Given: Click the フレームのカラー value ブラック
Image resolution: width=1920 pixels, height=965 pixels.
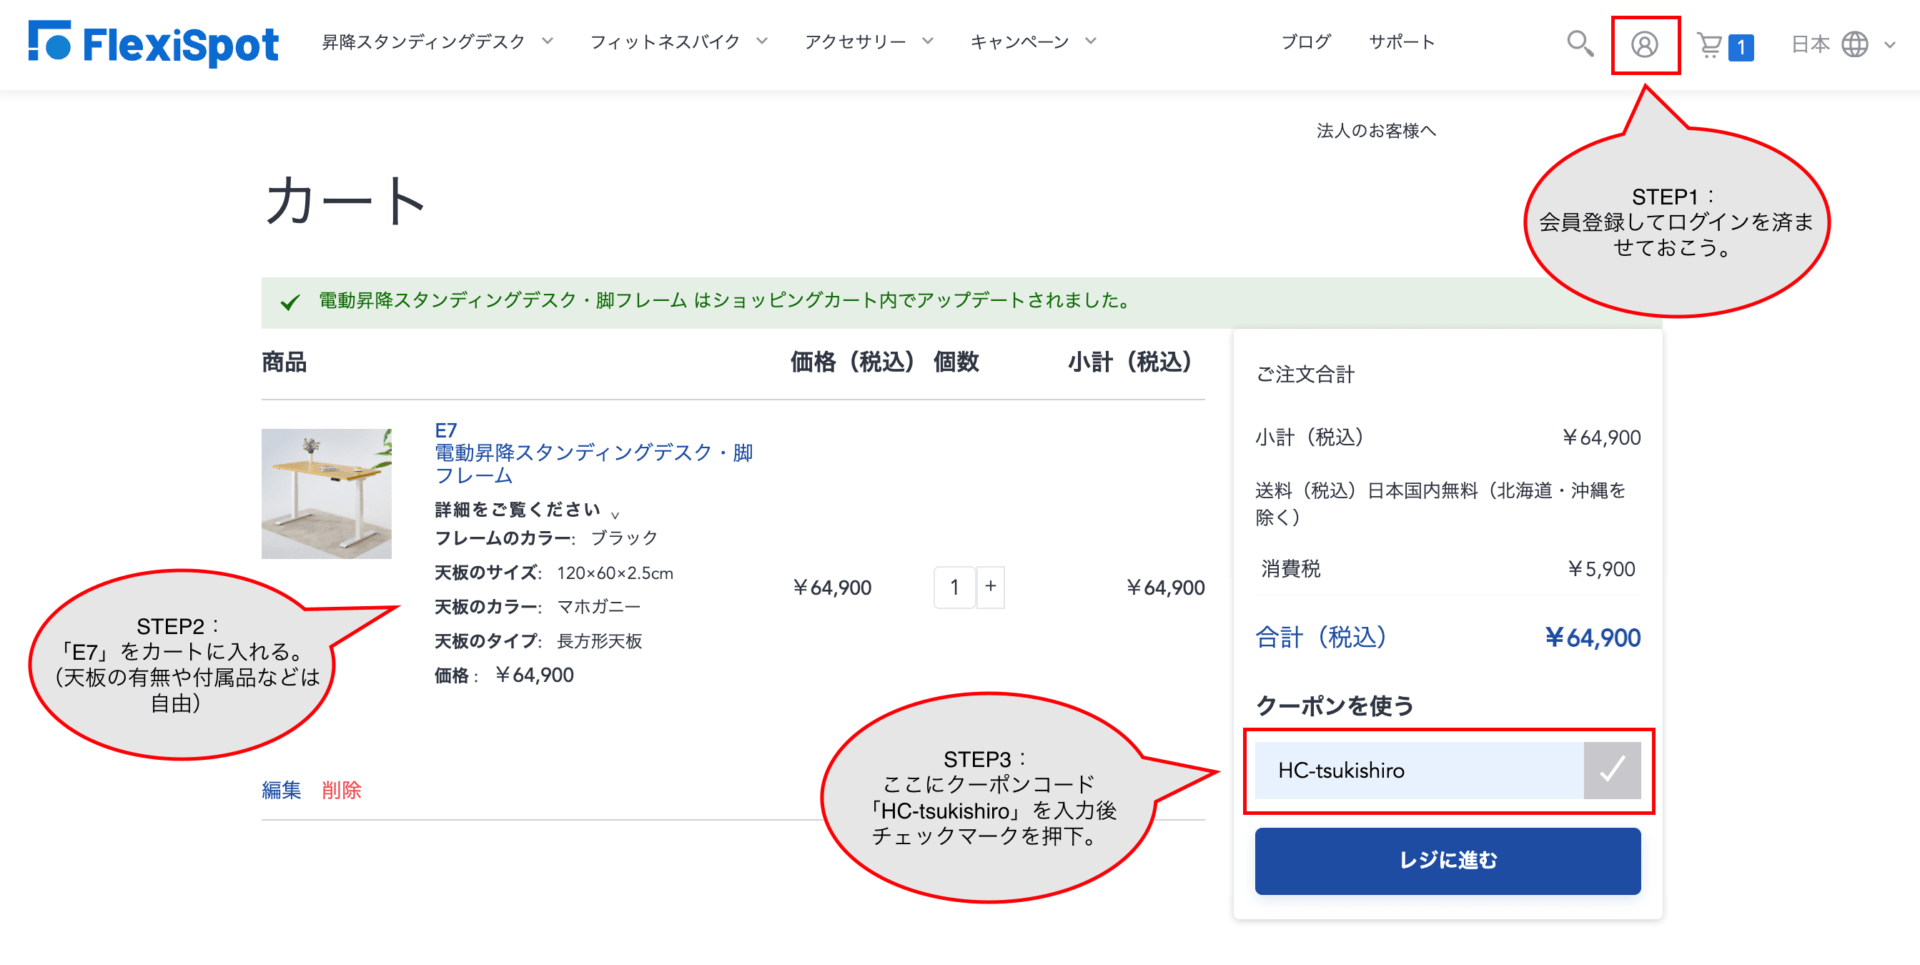Looking at the screenshot, I should click(x=624, y=538).
